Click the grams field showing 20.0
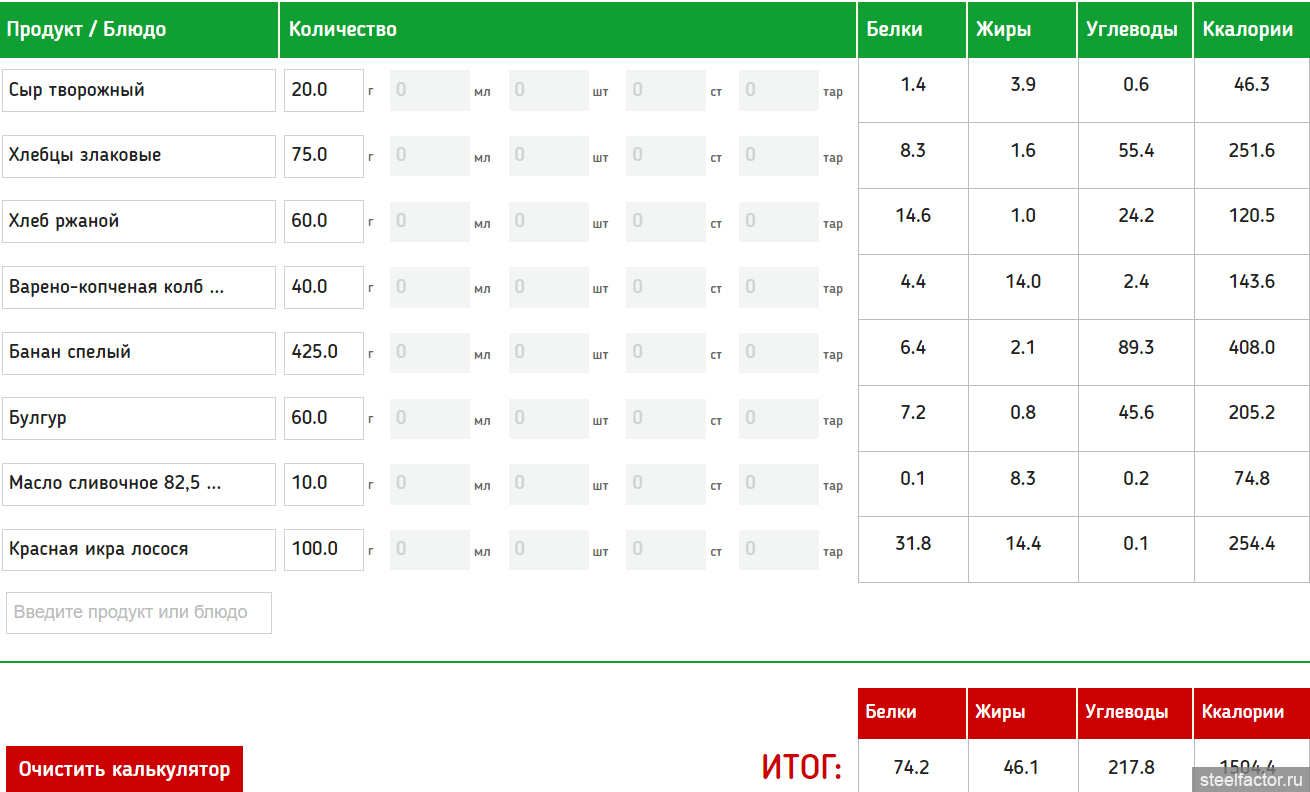Image resolution: width=1310 pixels, height=792 pixels. 323,90
